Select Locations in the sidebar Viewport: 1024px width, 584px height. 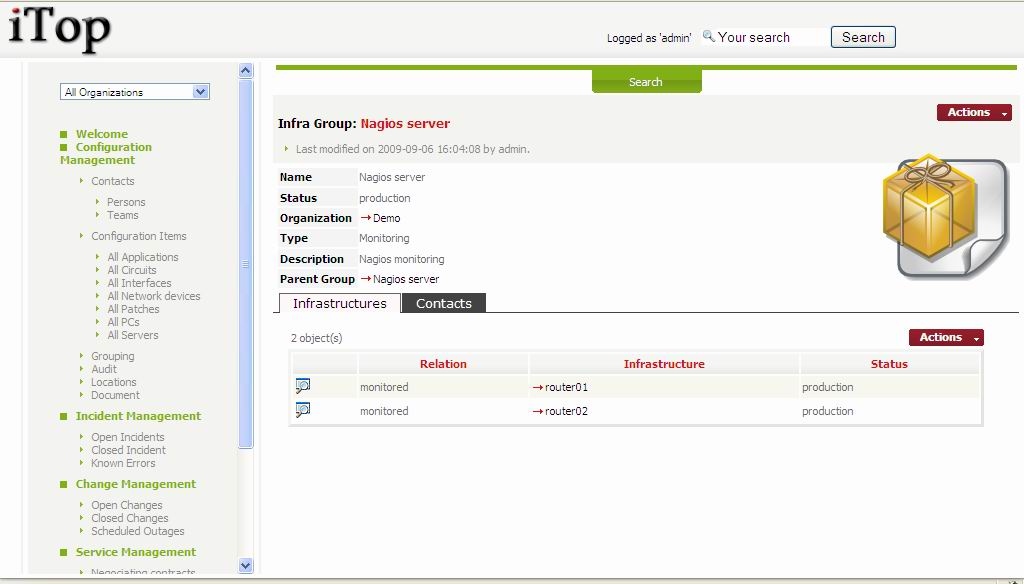(114, 382)
